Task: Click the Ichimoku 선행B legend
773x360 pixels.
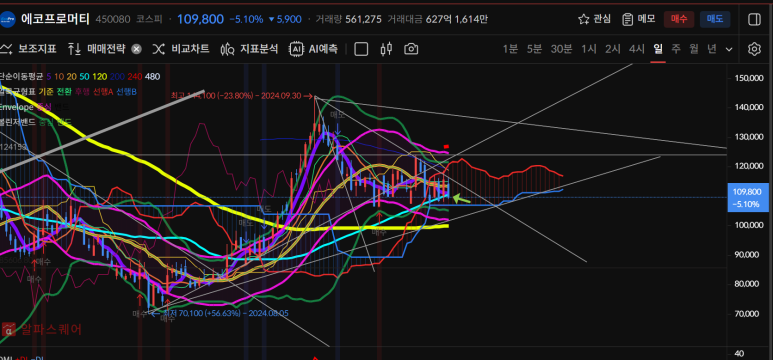Action: [126, 92]
